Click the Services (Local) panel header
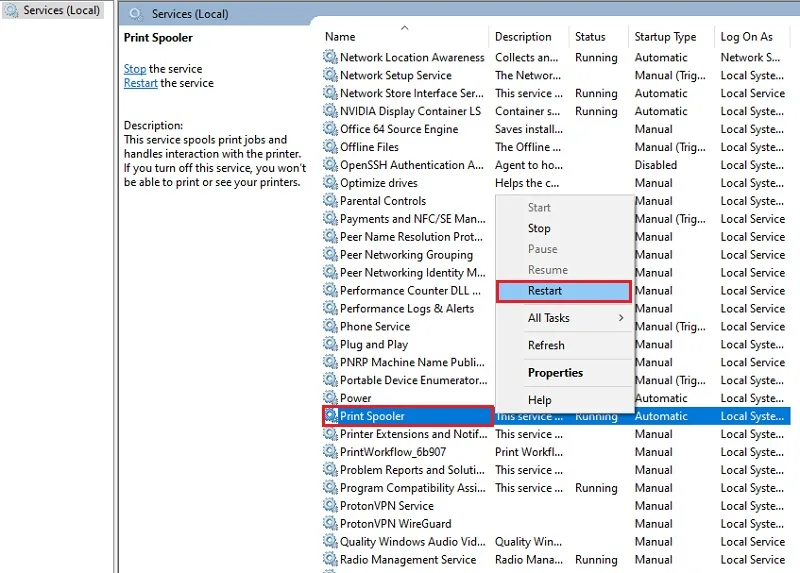The height and width of the screenshot is (573, 800). coord(190,14)
